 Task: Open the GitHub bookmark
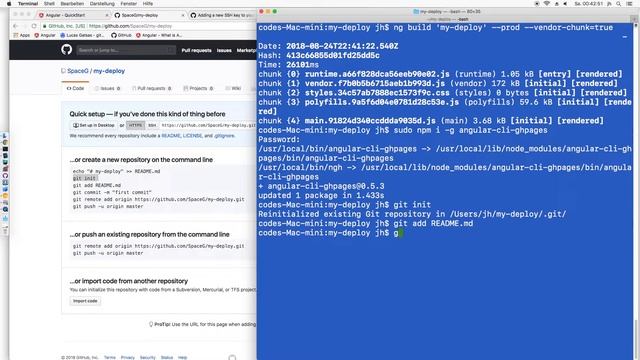tap(121, 35)
